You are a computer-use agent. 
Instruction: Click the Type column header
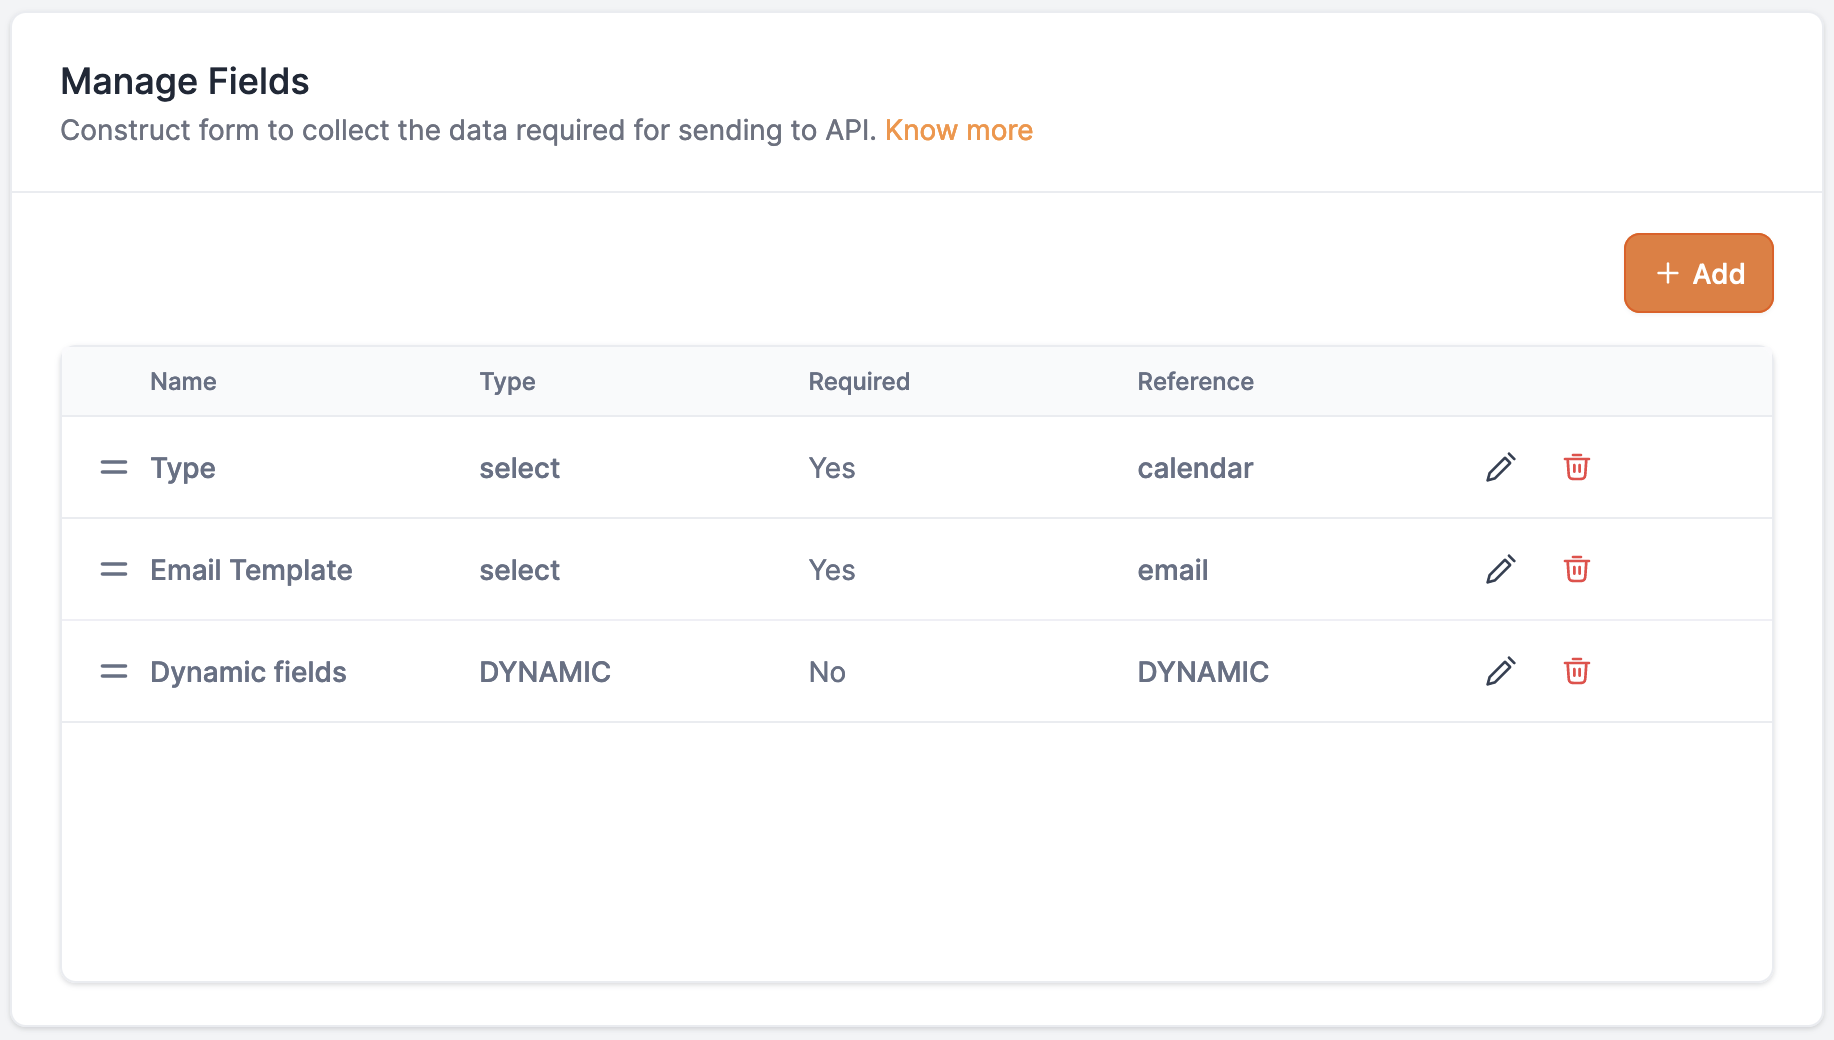(x=507, y=381)
